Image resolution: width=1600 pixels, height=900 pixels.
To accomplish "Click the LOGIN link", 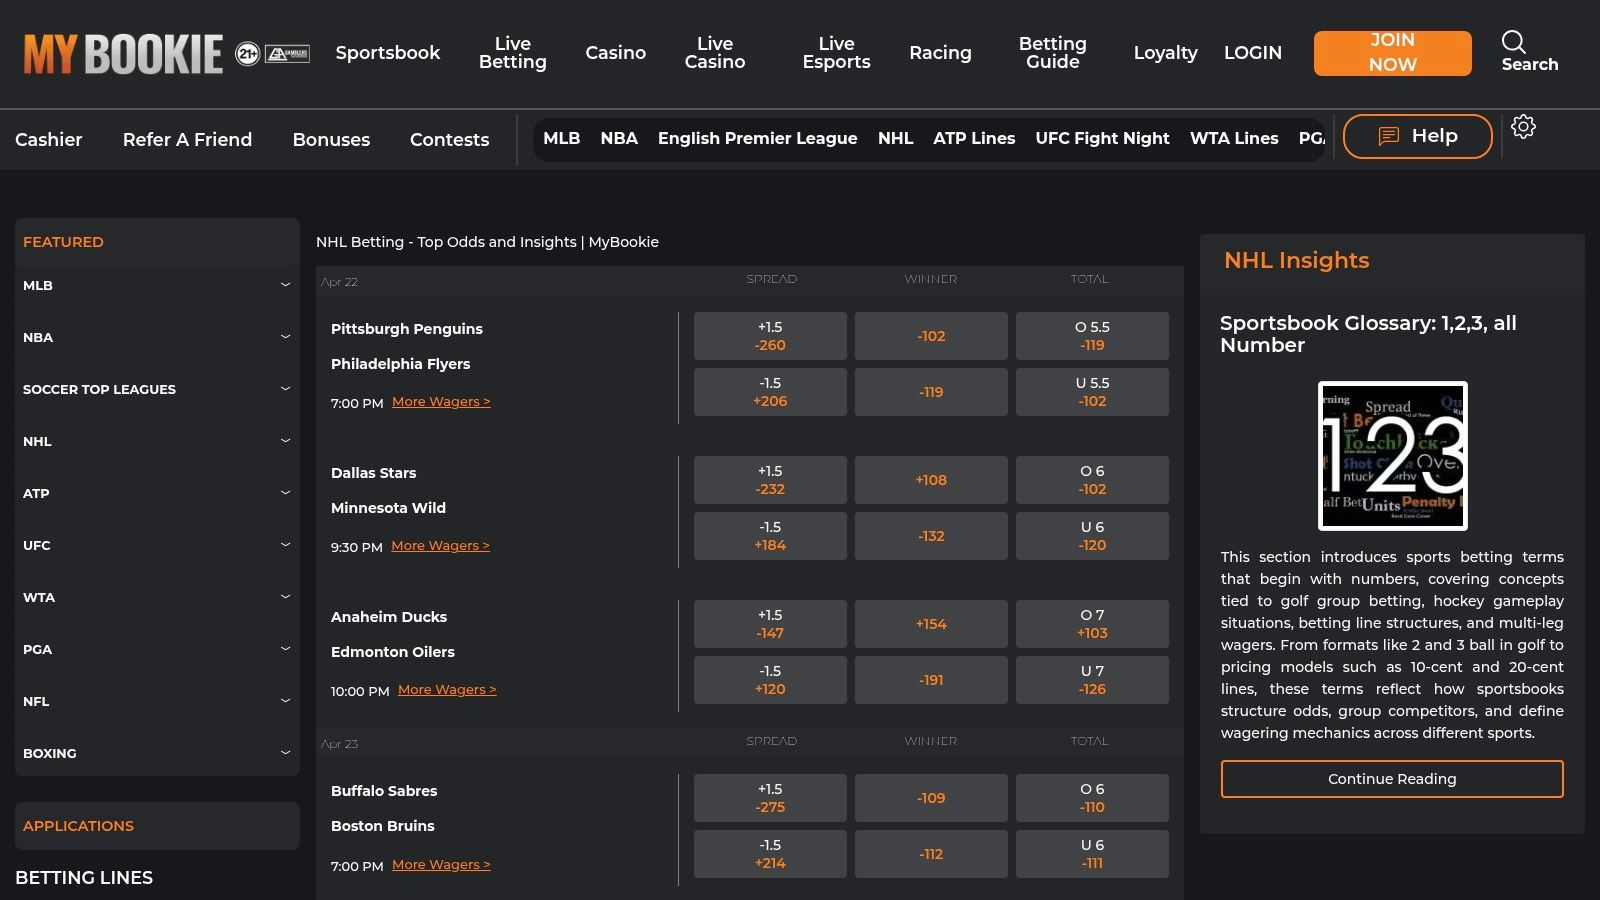I will tap(1253, 52).
